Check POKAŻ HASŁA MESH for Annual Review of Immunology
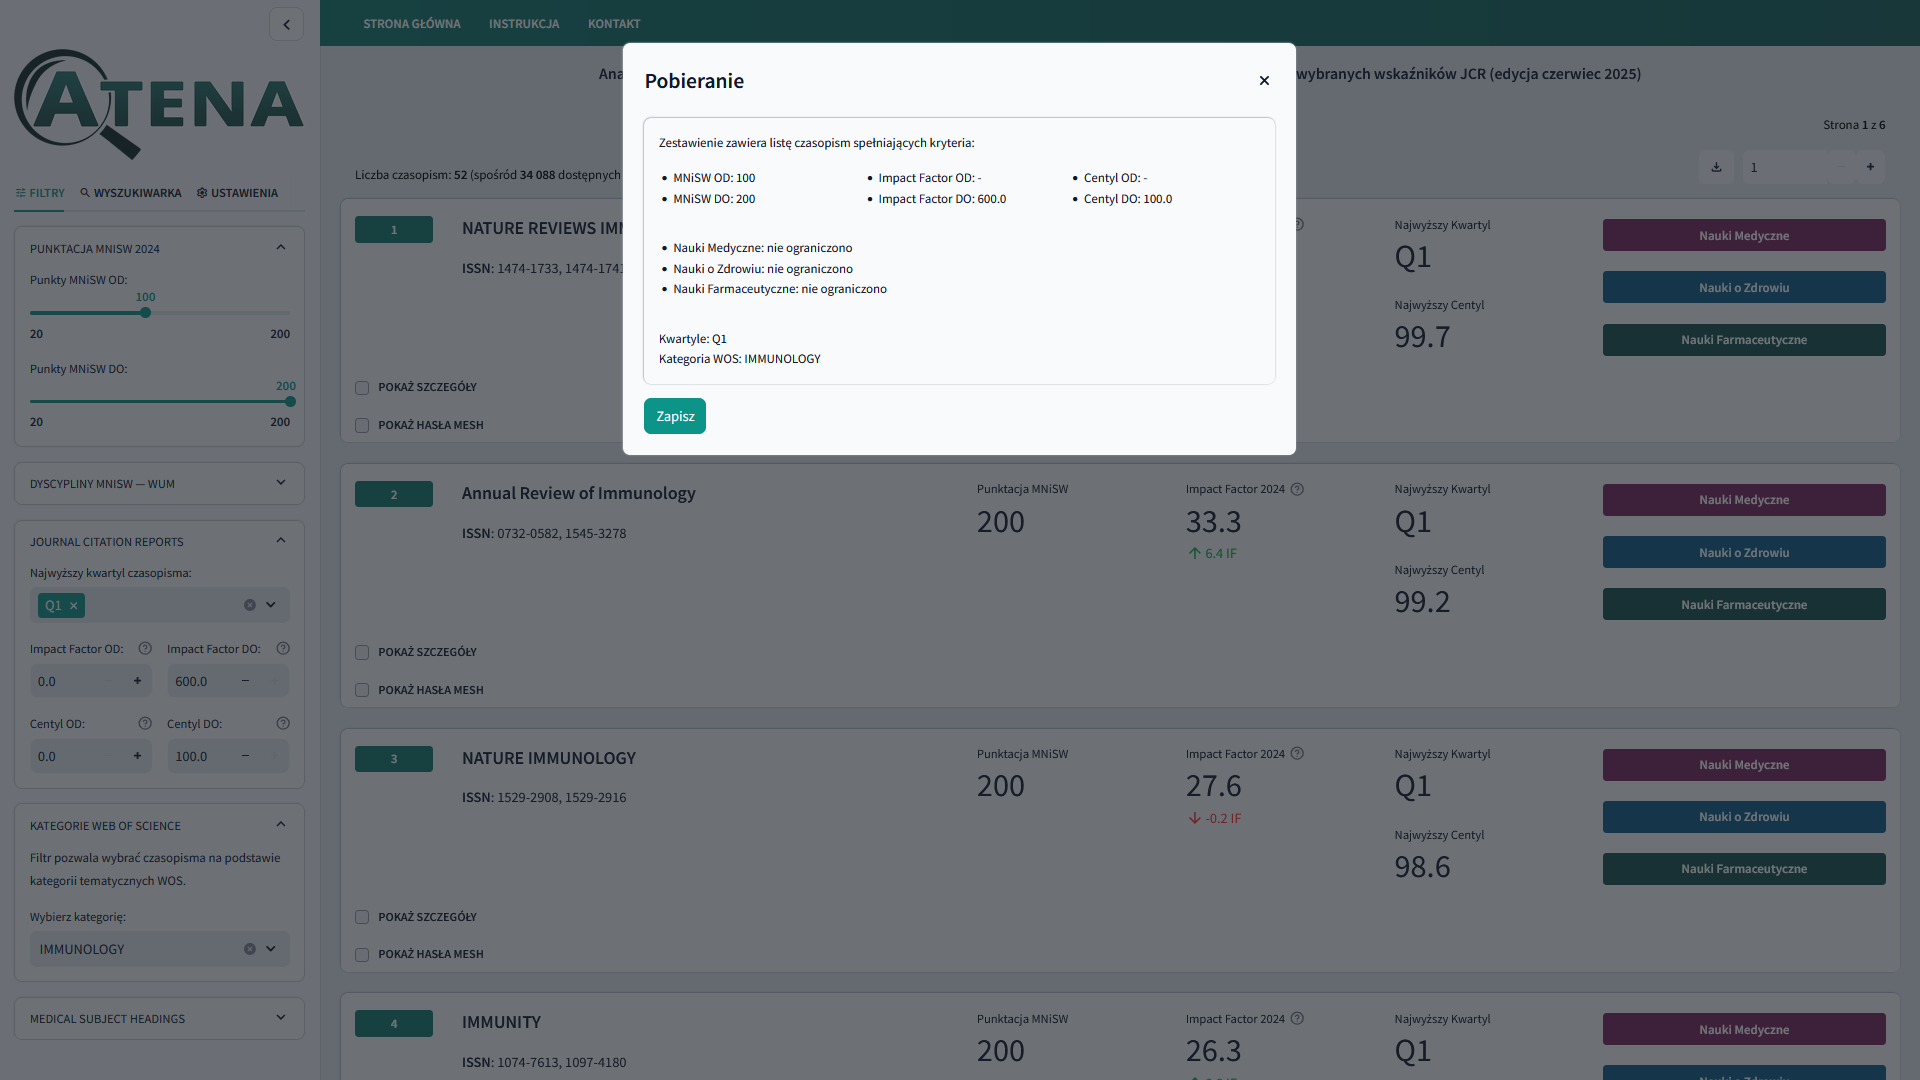Screen dimensions: 1920x1080 click(x=362, y=690)
